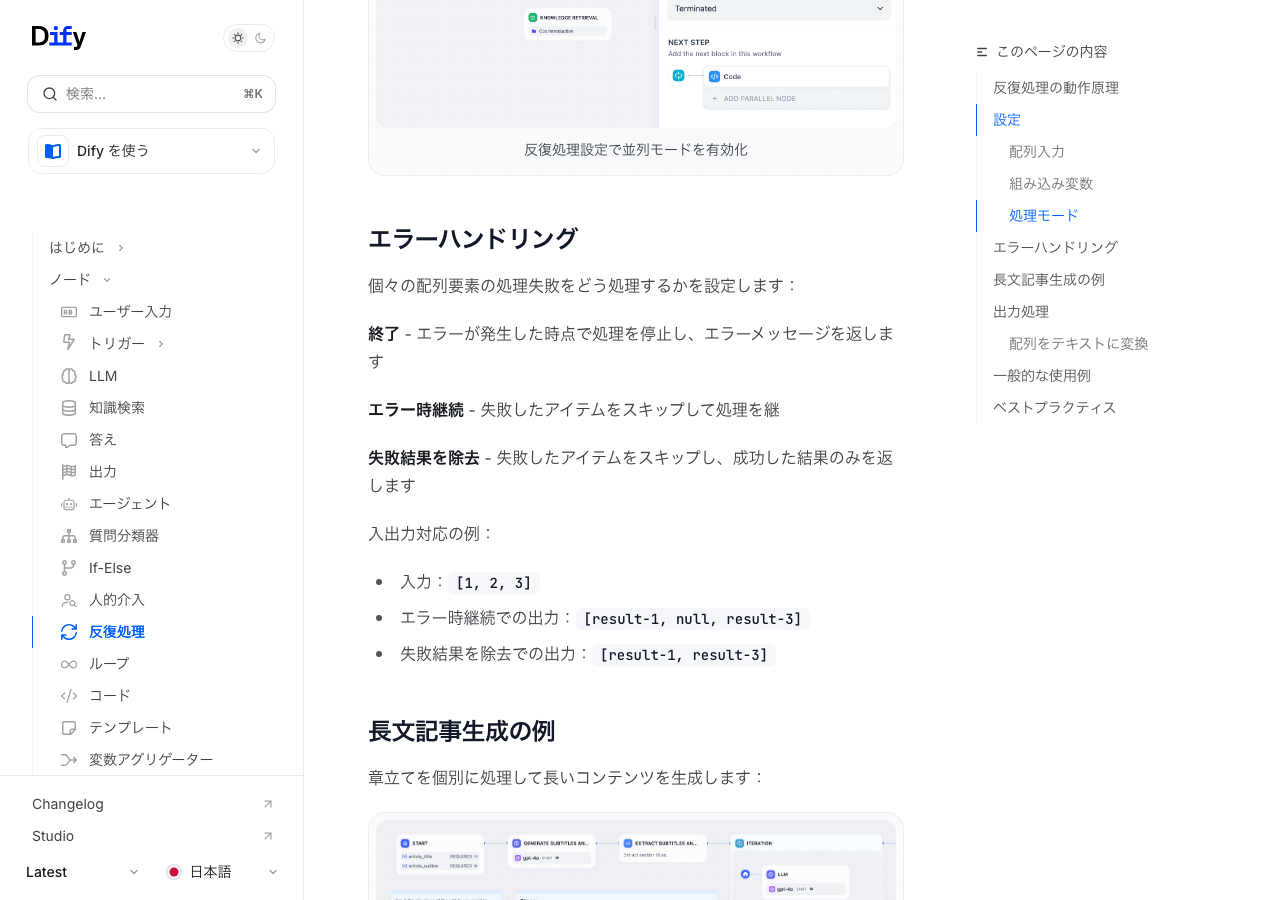Open the Studio external link
Screen dimensions: 1280x900
pos(152,836)
